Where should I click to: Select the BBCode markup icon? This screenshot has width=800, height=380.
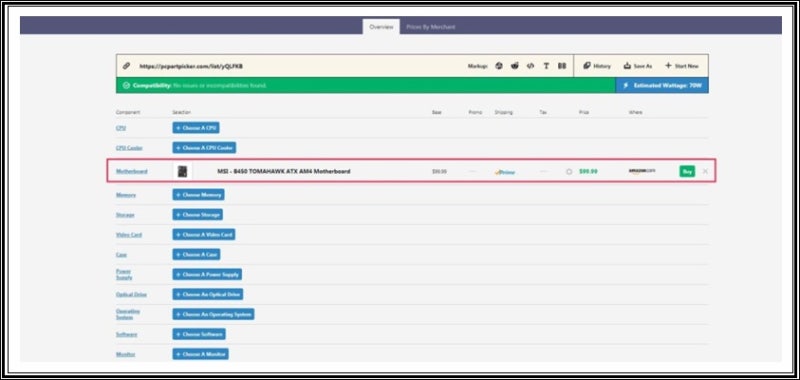tap(562, 66)
